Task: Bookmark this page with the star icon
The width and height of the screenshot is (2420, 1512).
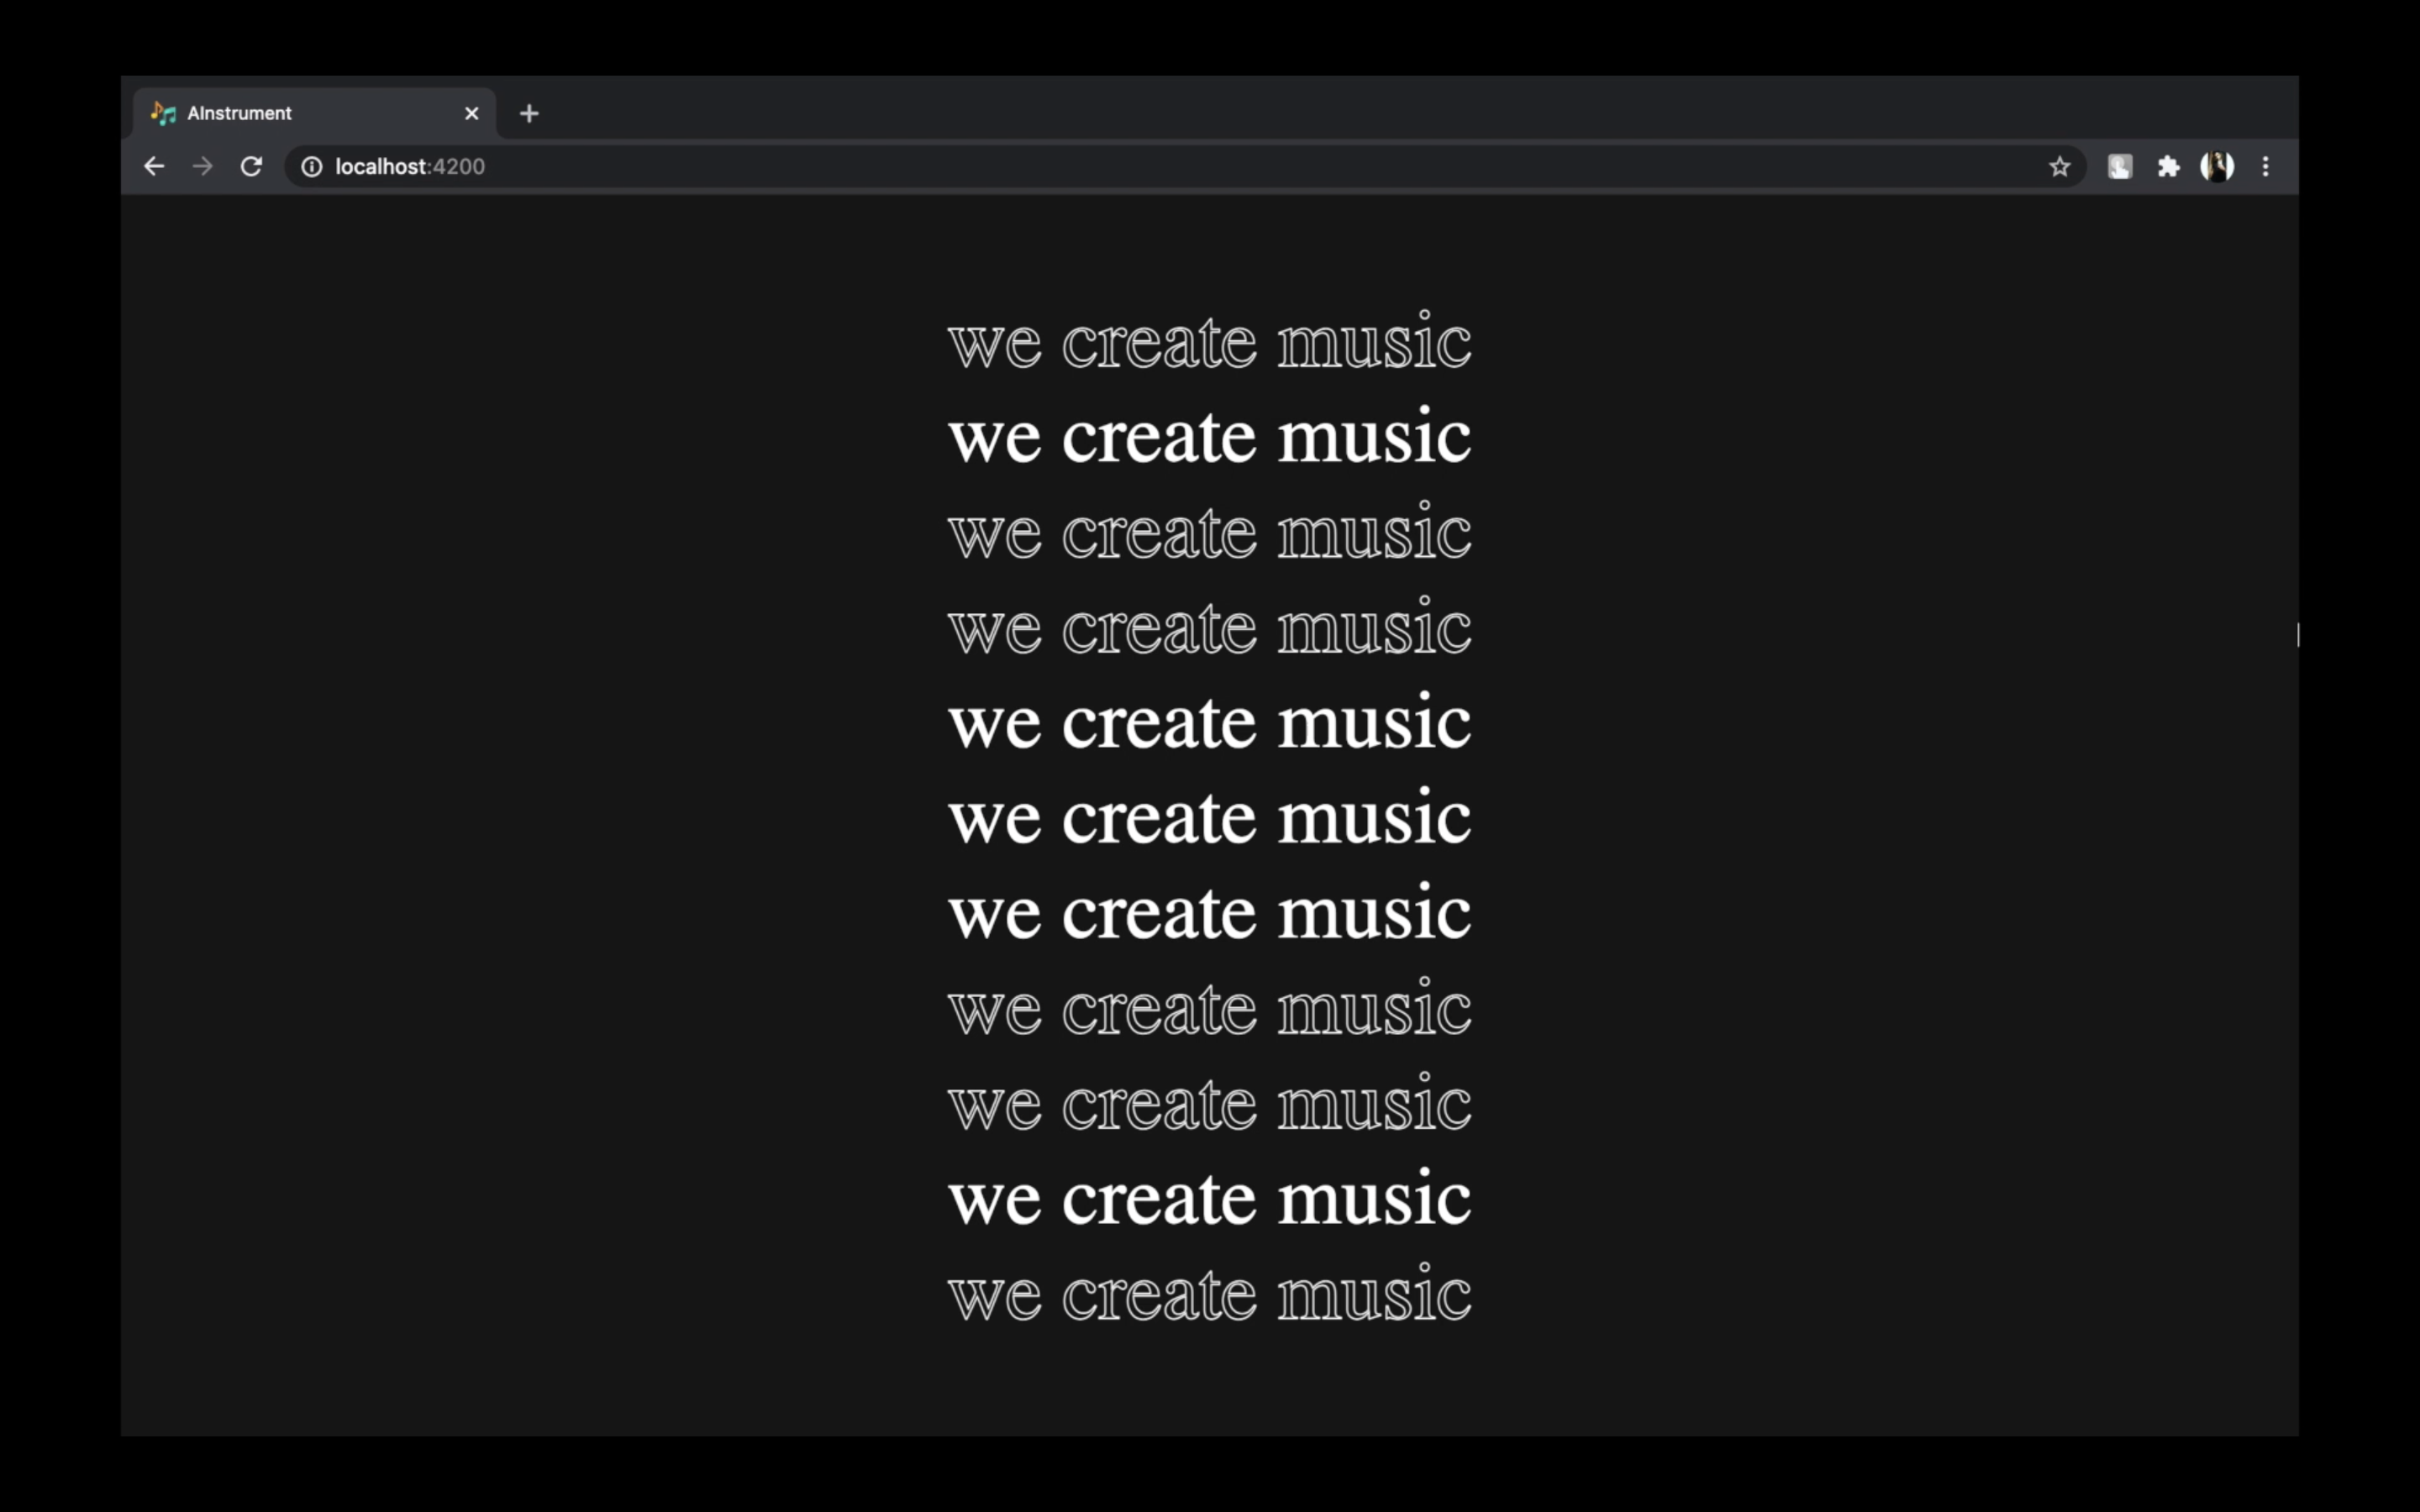Action: [x=2059, y=166]
